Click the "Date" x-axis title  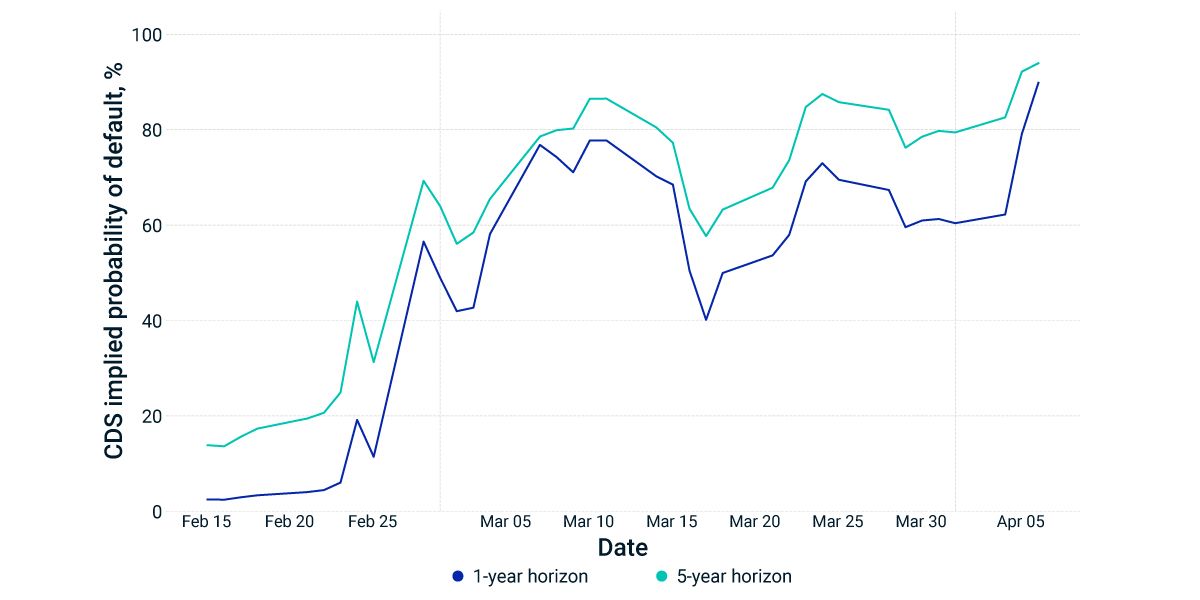(622, 548)
